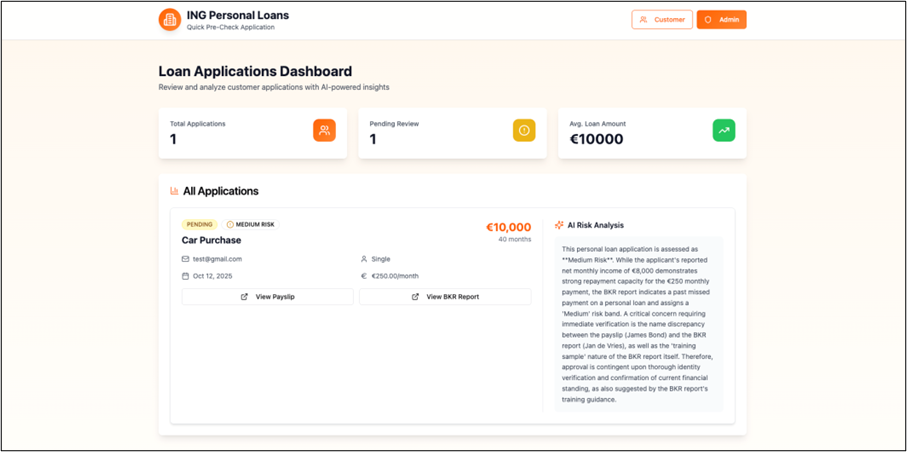Open the View Payslip document
The image size is (907, 452).
pyautogui.click(x=267, y=297)
